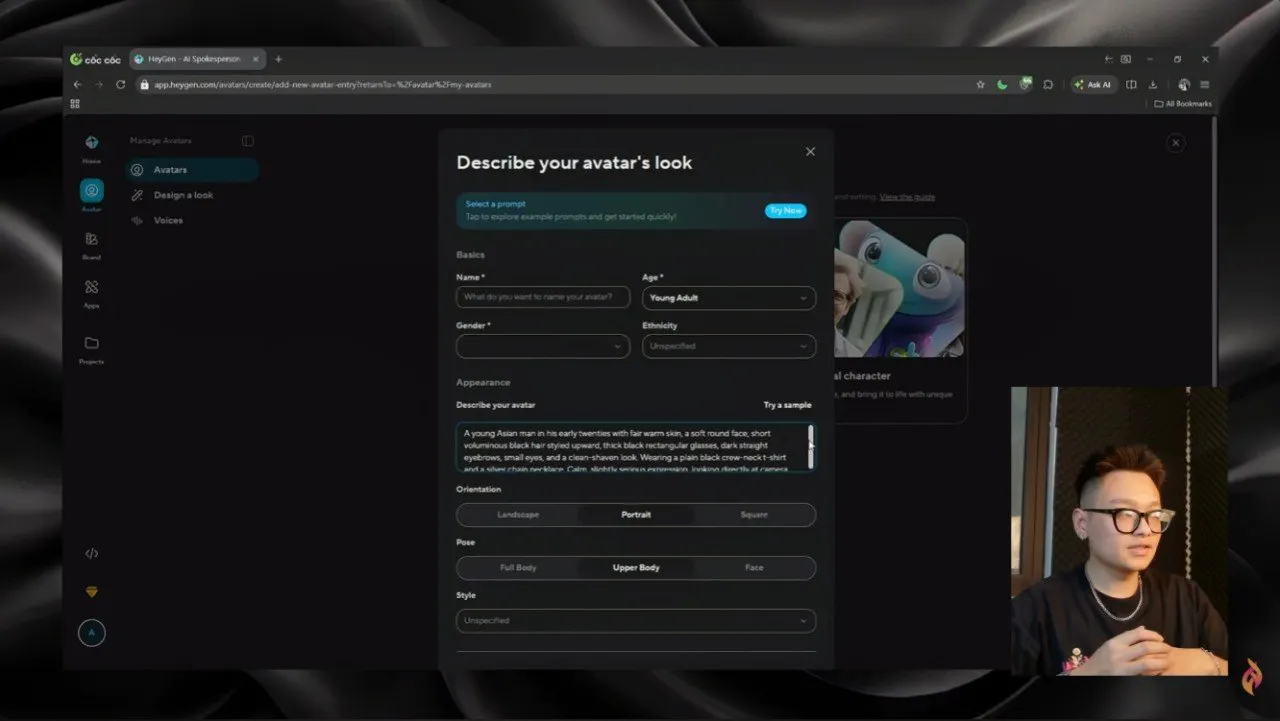Open the browser extensions puzzle icon
The height and width of the screenshot is (721, 1280).
pyautogui.click(x=1048, y=85)
